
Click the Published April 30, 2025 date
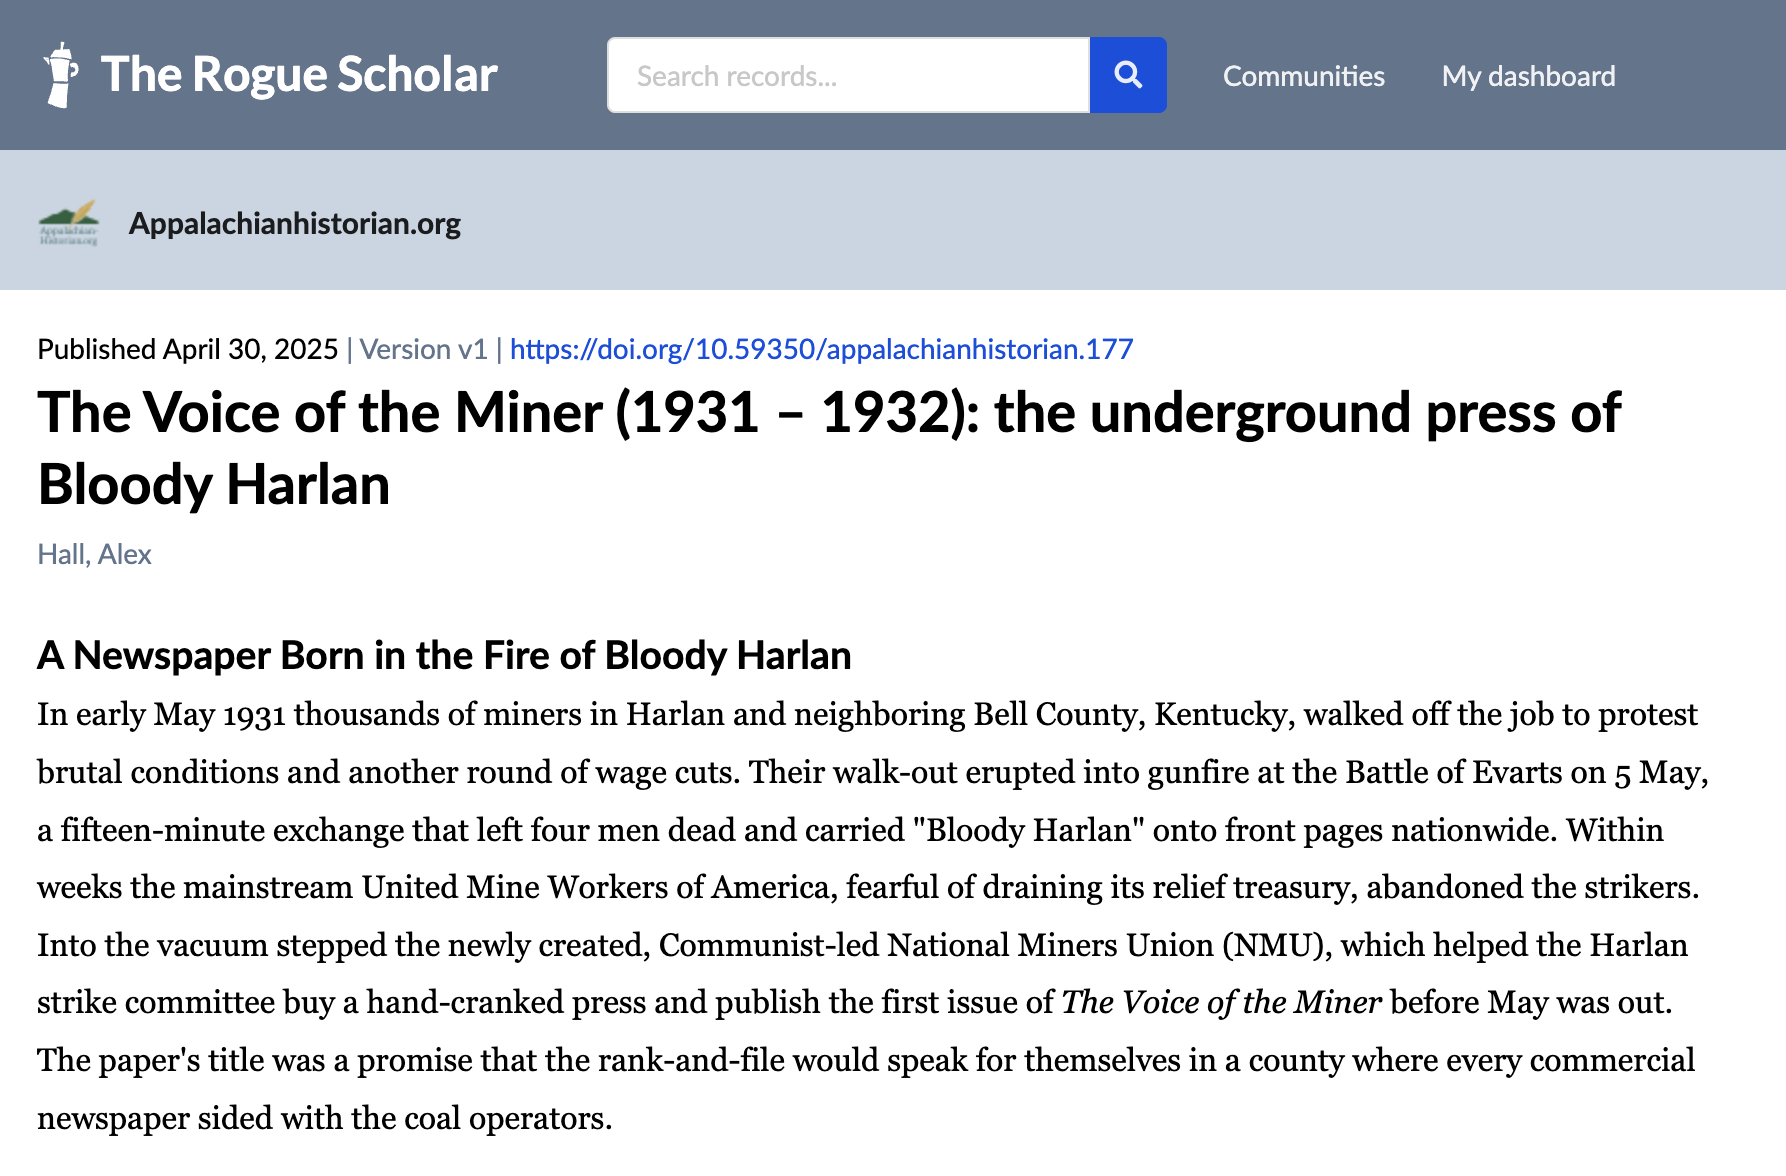pyautogui.click(x=188, y=349)
